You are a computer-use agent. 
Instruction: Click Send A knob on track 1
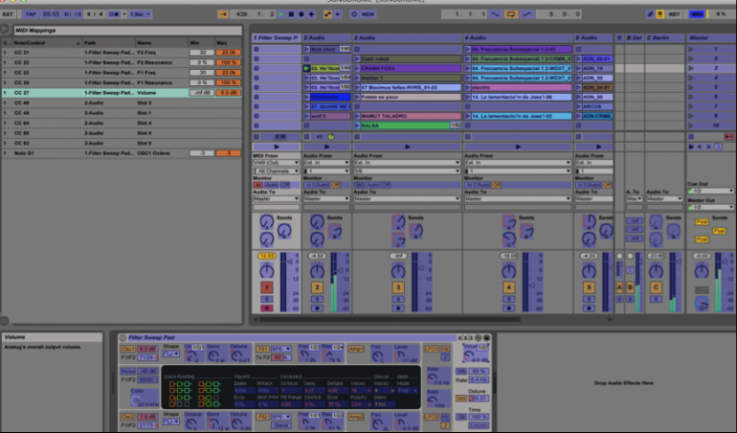[x=267, y=222]
